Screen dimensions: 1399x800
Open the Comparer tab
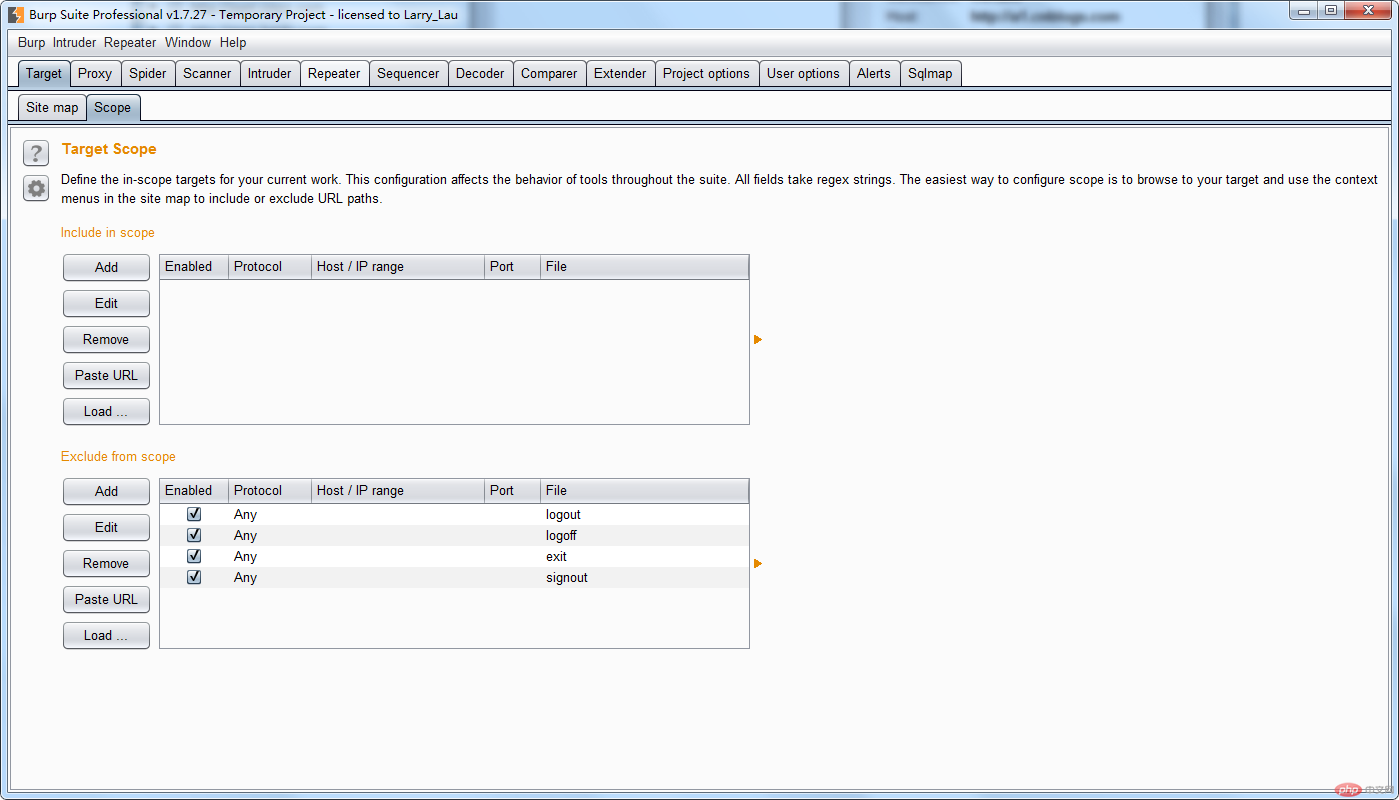(549, 74)
